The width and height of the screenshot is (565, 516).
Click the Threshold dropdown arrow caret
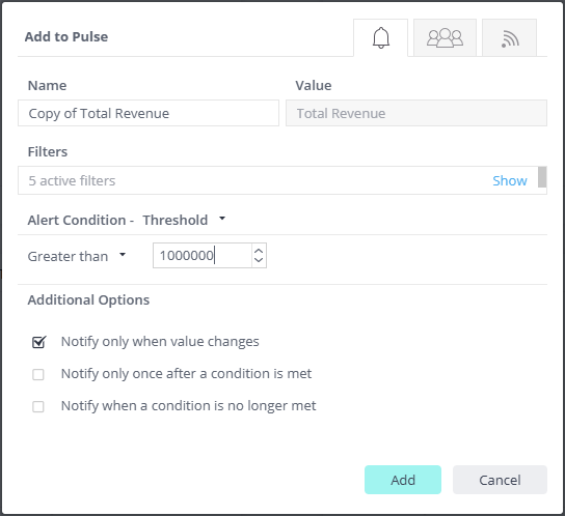coord(222,218)
